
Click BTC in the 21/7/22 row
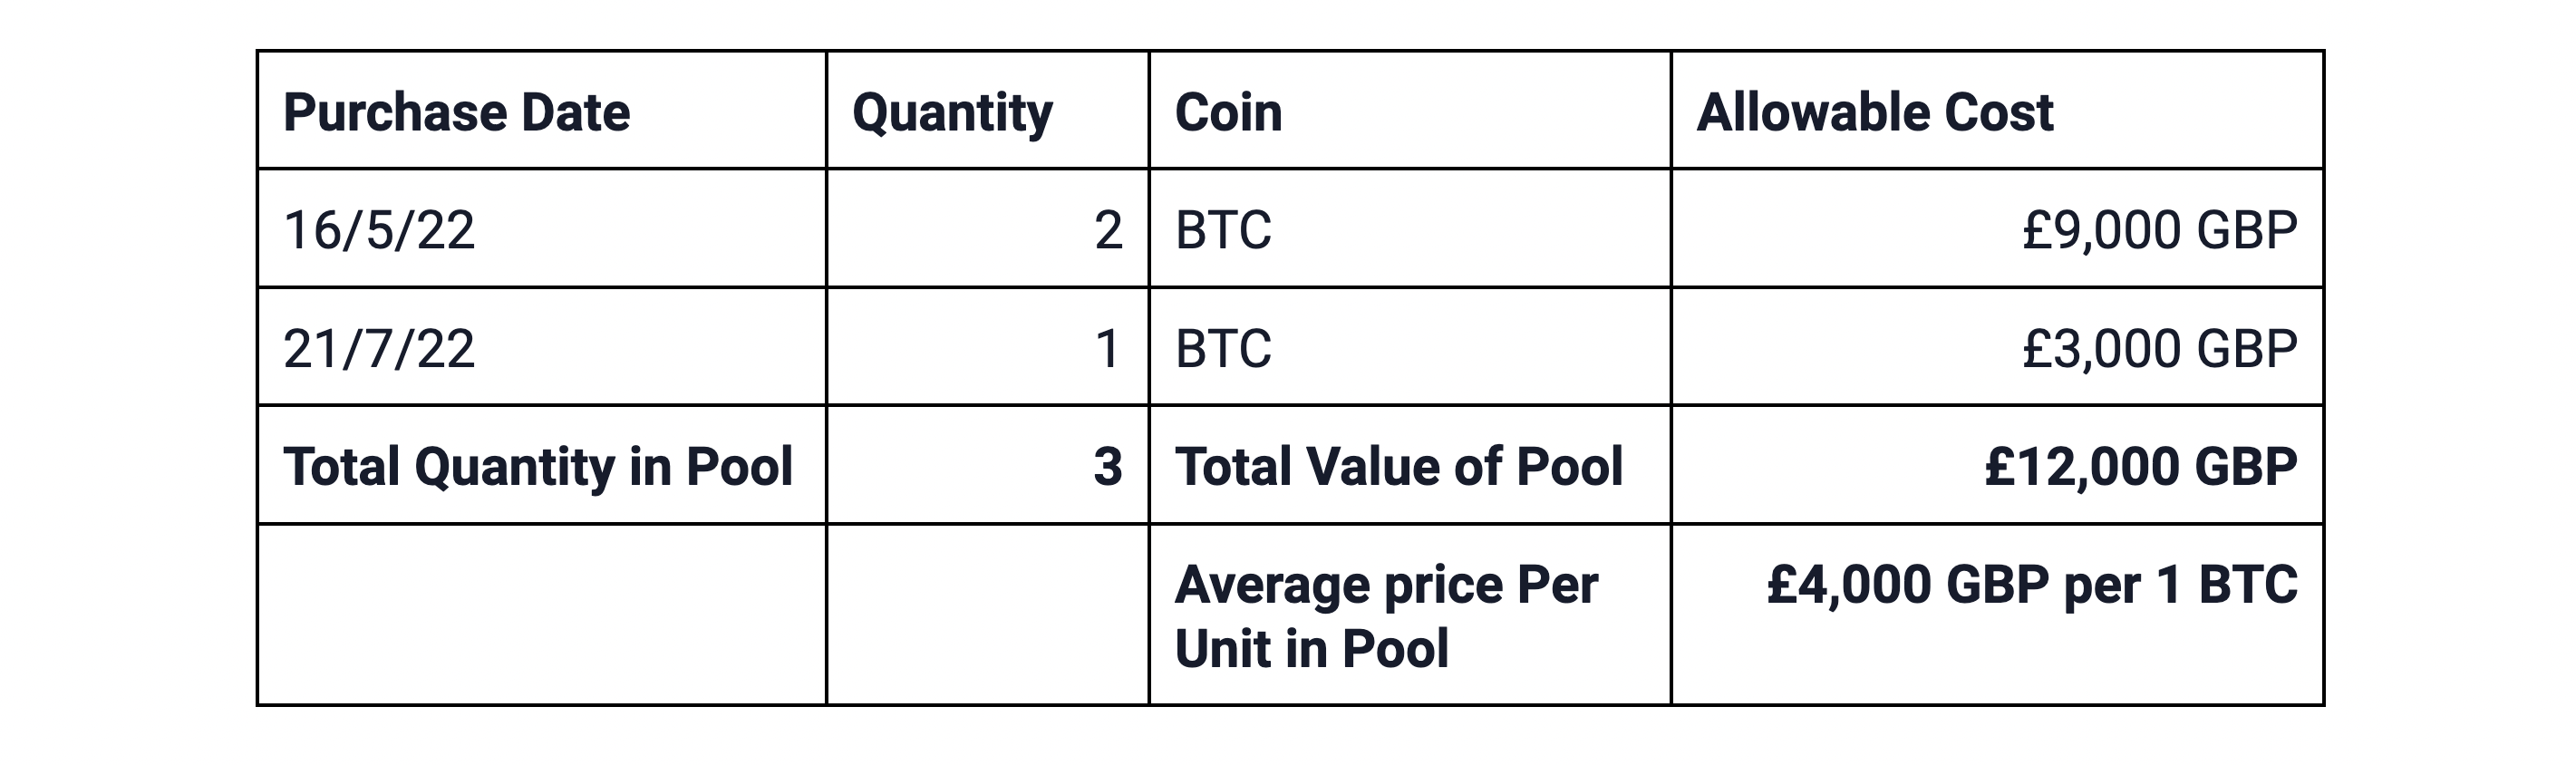coord(1223,348)
